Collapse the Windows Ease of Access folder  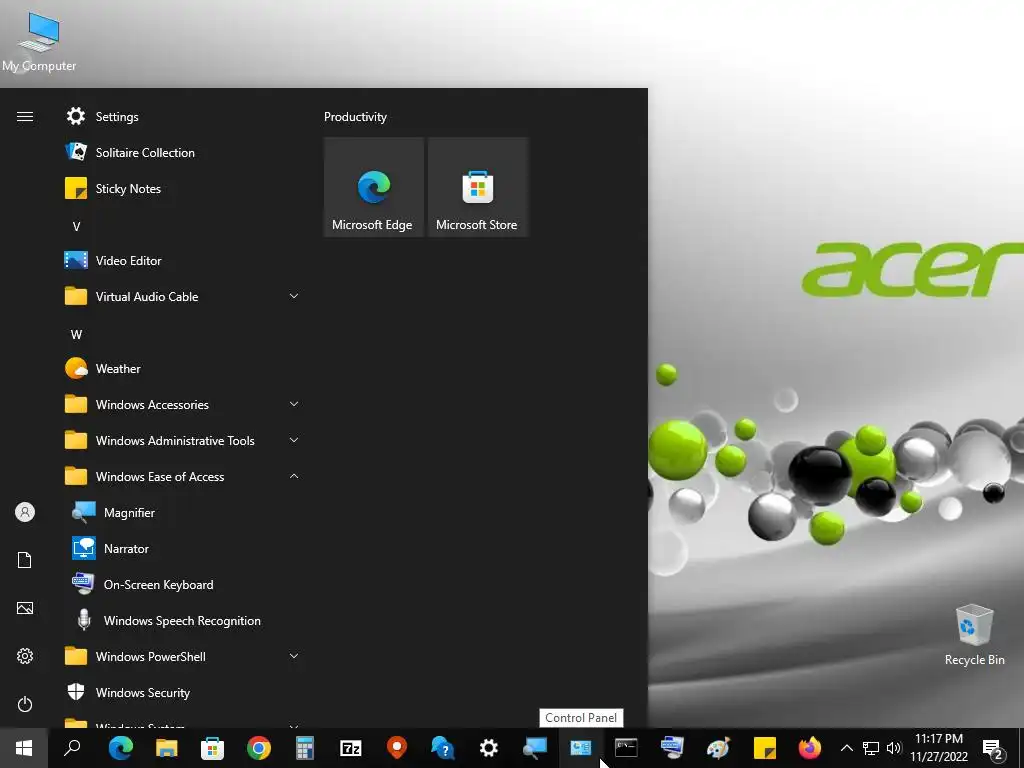182,477
